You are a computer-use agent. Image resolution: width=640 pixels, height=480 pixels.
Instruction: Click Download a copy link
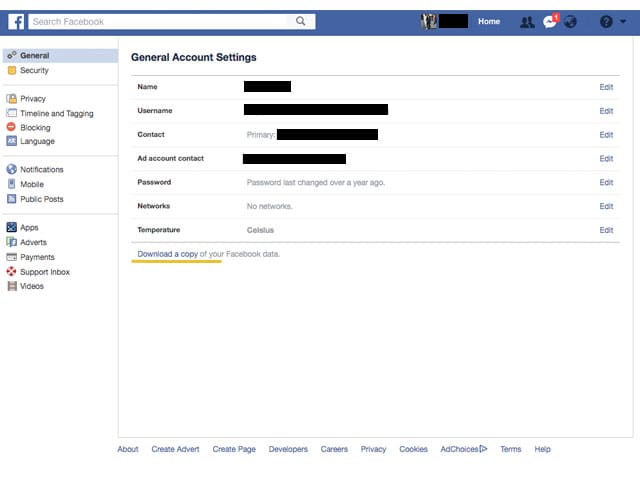coord(167,254)
